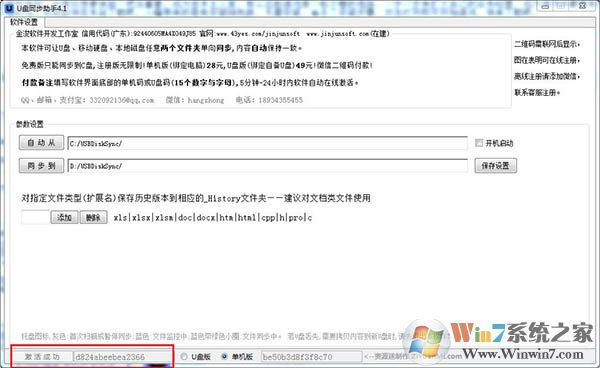
Task: Click the 自动从 source folder button
Action: [41, 143]
